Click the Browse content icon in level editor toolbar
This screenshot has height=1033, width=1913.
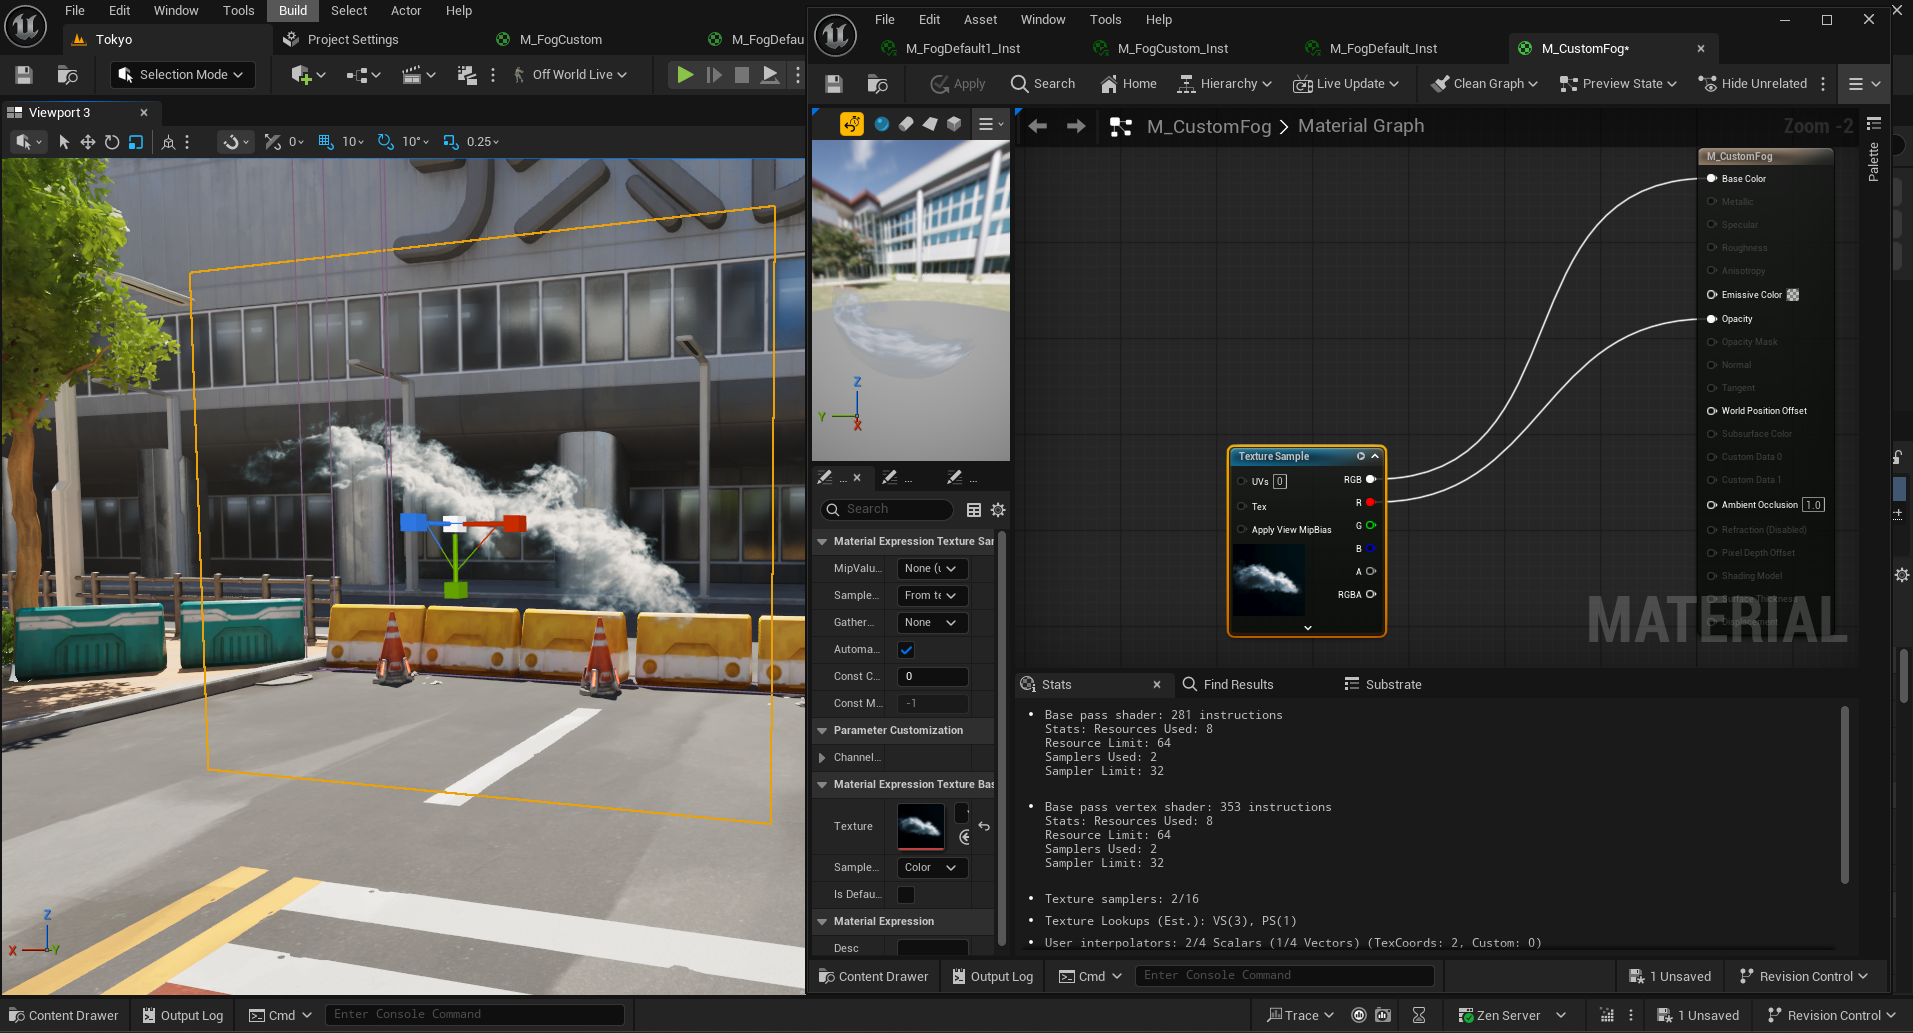[x=68, y=75]
